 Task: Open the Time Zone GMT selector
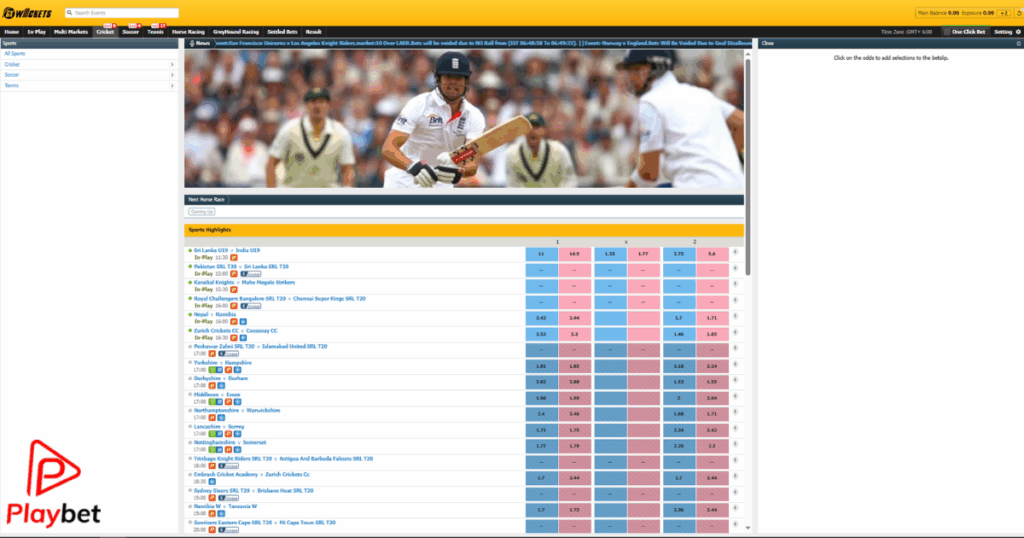coord(906,31)
